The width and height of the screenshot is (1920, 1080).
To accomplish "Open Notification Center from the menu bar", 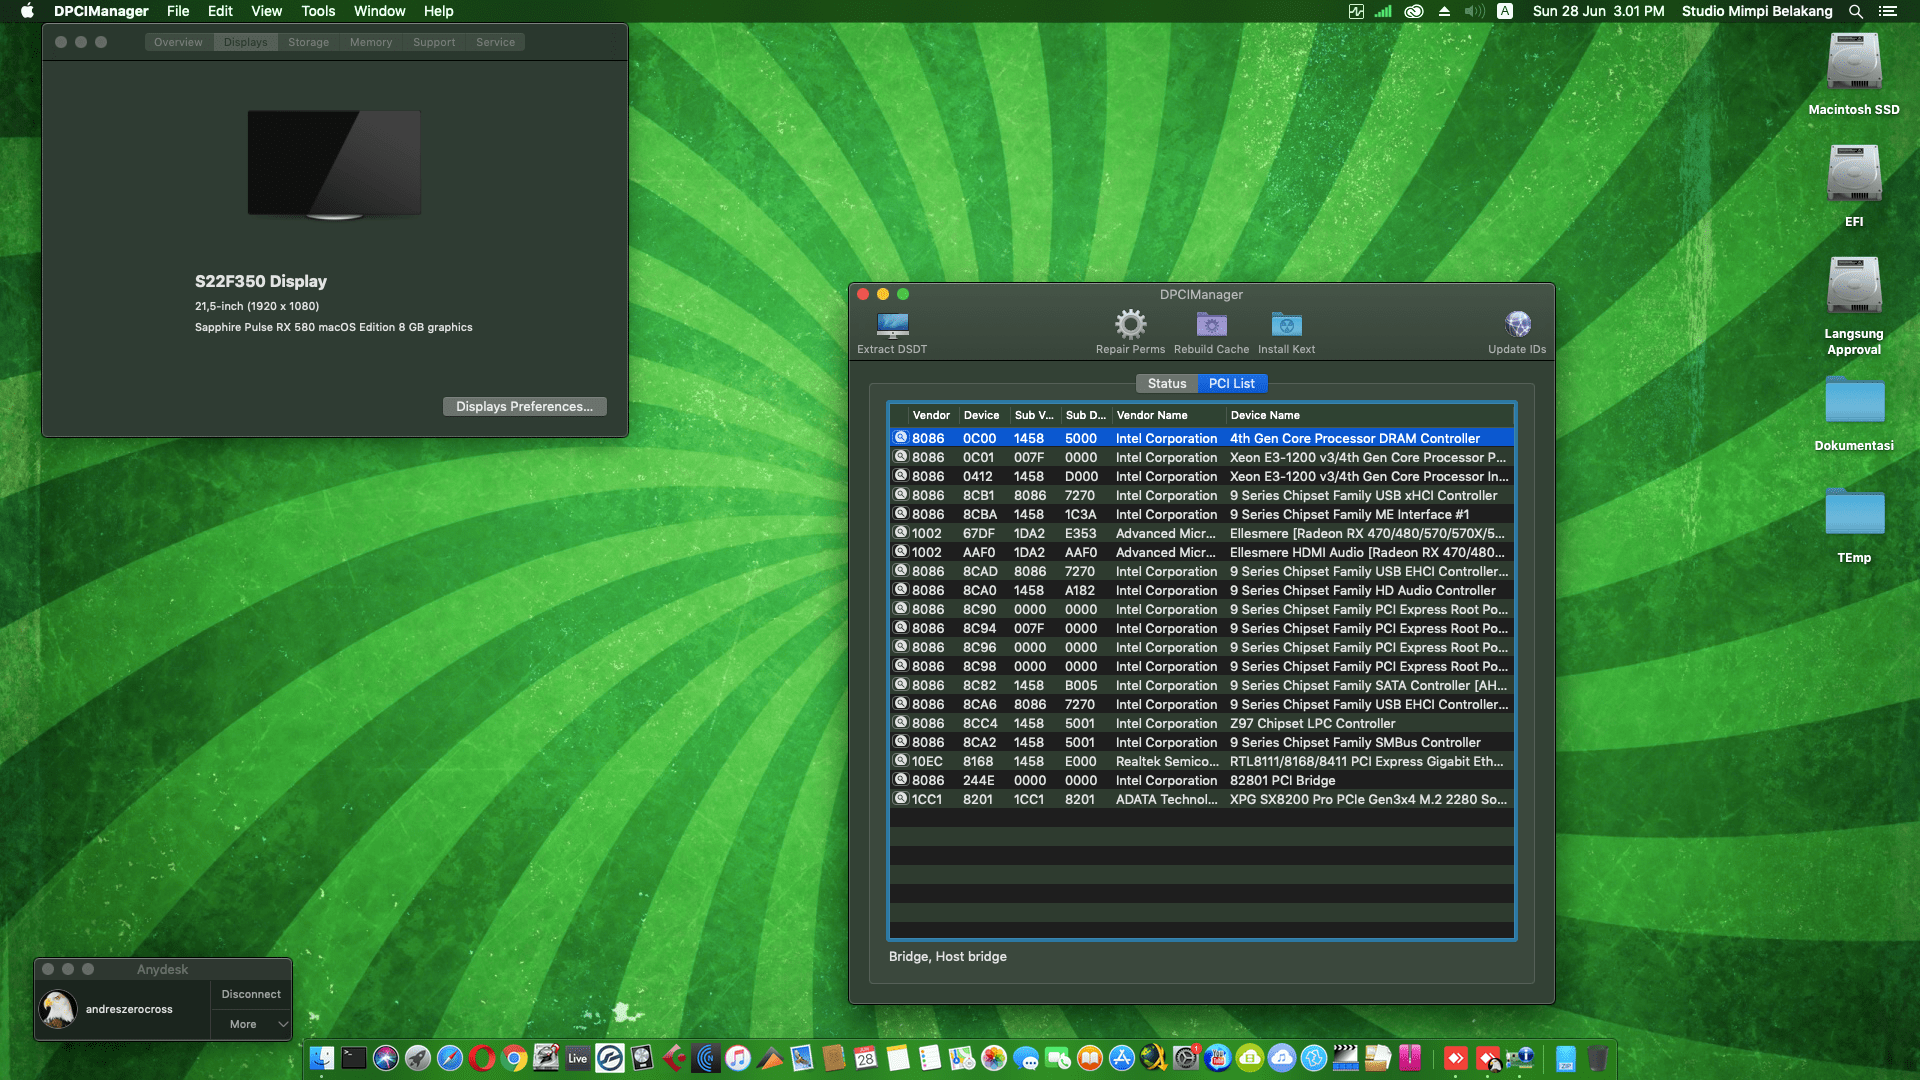I will click(1888, 11).
